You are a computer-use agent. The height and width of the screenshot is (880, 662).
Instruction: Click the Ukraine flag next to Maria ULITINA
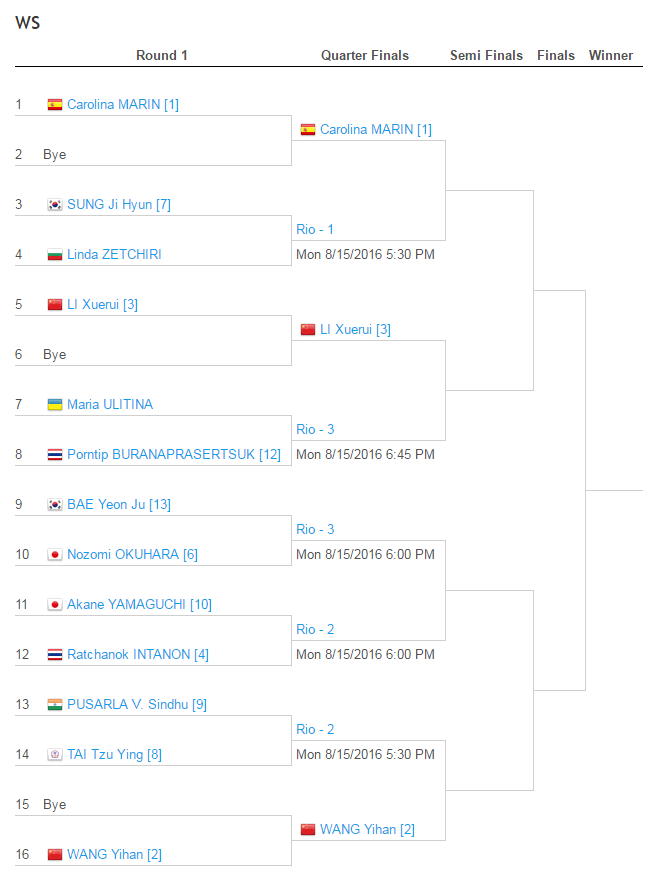coord(55,405)
